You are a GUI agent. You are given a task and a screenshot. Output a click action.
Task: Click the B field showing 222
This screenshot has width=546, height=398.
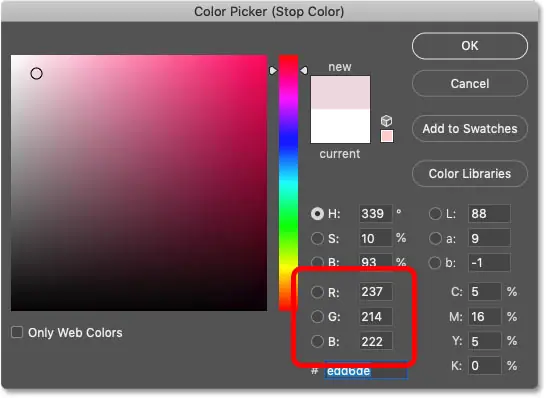(x=375, y=342)
